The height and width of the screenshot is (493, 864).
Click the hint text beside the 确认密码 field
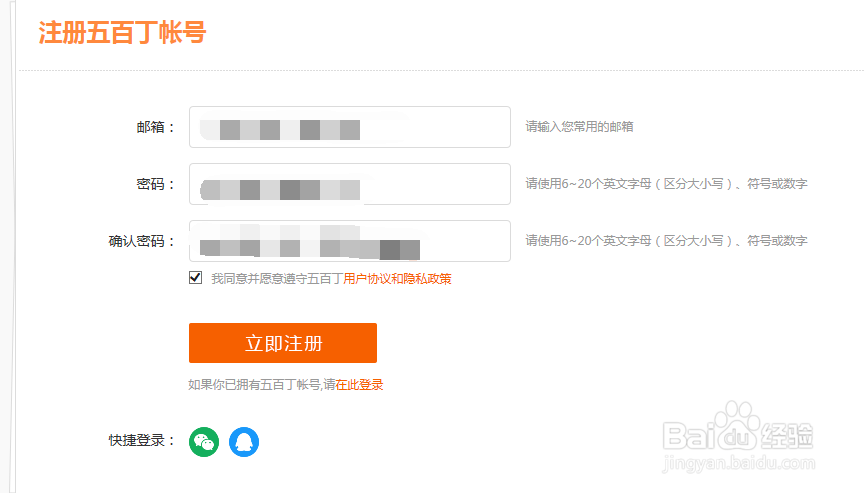666,241
